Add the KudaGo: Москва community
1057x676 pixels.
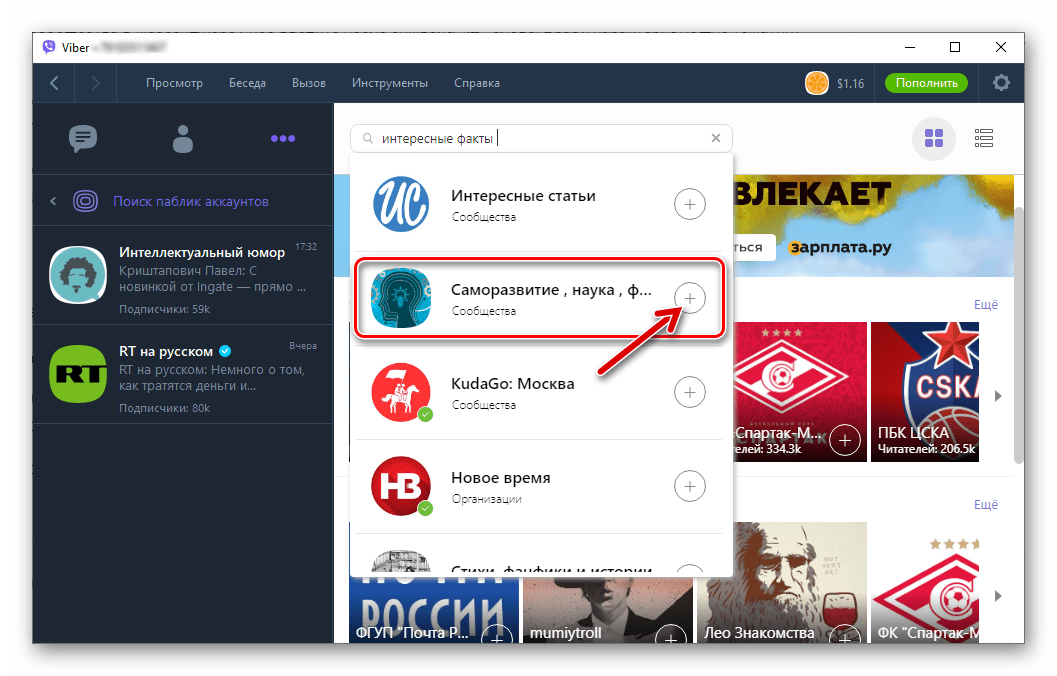coord(689,392)
